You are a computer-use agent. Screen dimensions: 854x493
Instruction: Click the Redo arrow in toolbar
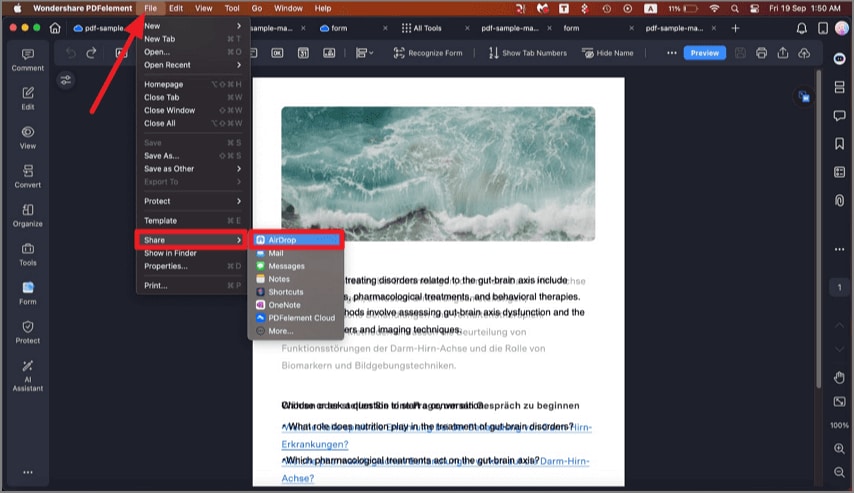[x=91, y=53]
